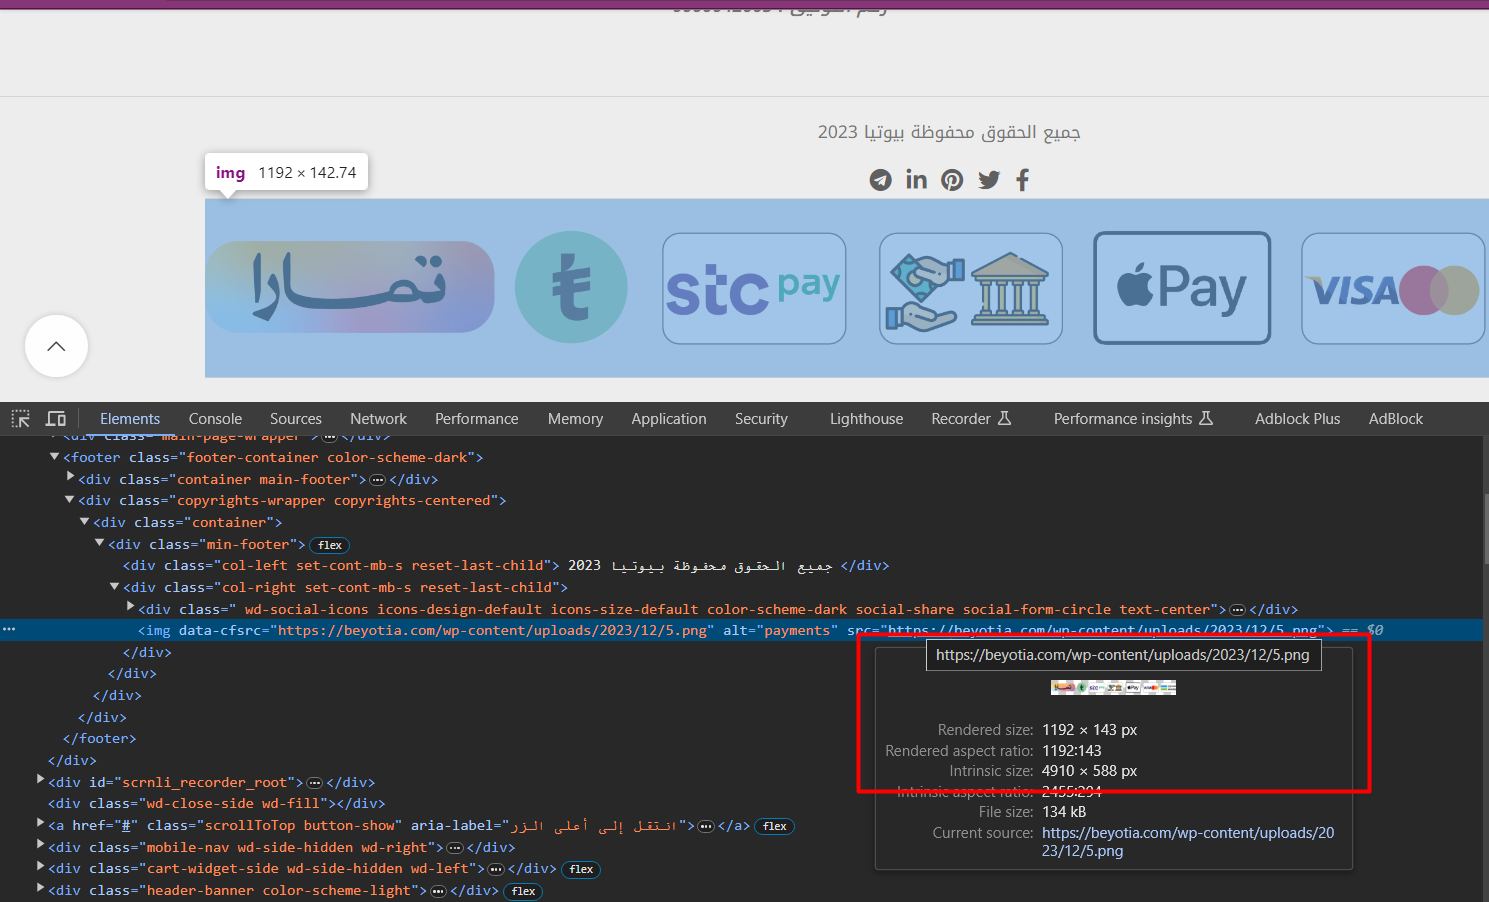Select the closing </footer> tag row
The height and width of the screenshot is (902, 1489).
tap(99, 739)
